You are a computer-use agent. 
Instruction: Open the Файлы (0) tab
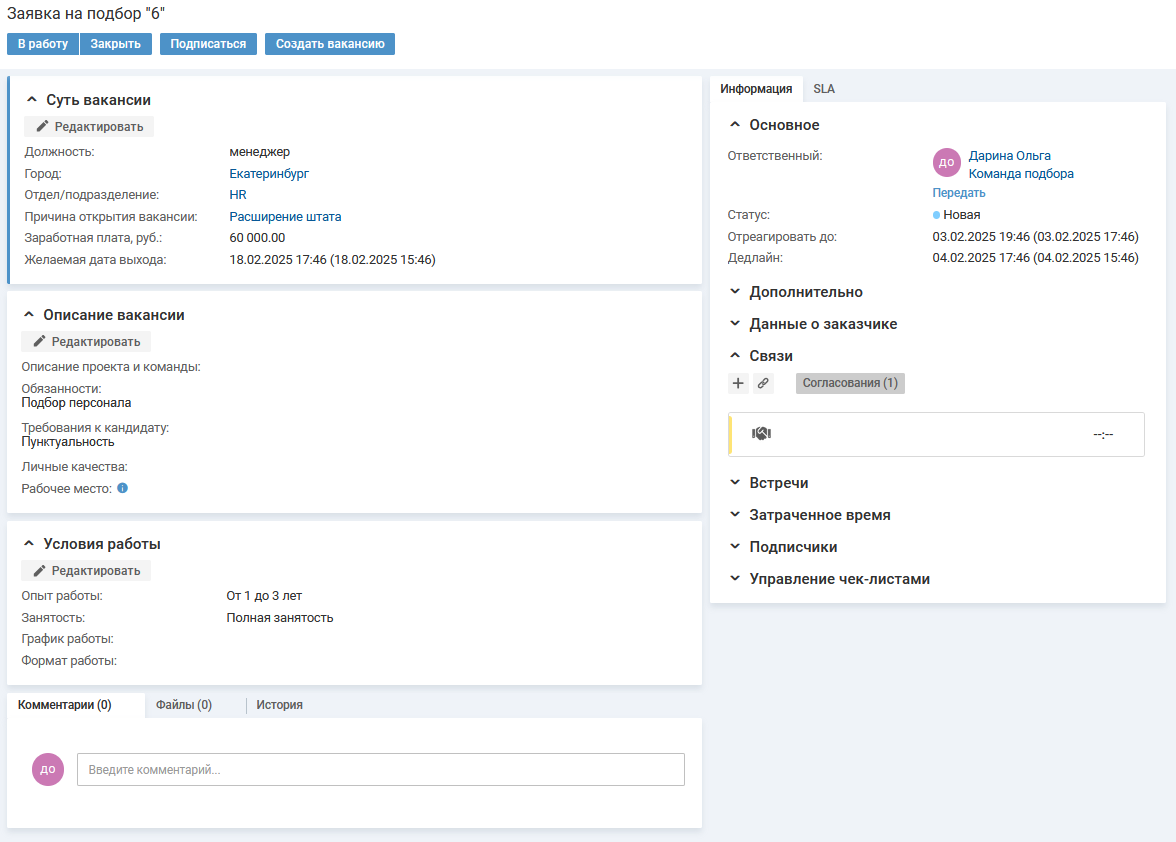(x=184, y=705)
